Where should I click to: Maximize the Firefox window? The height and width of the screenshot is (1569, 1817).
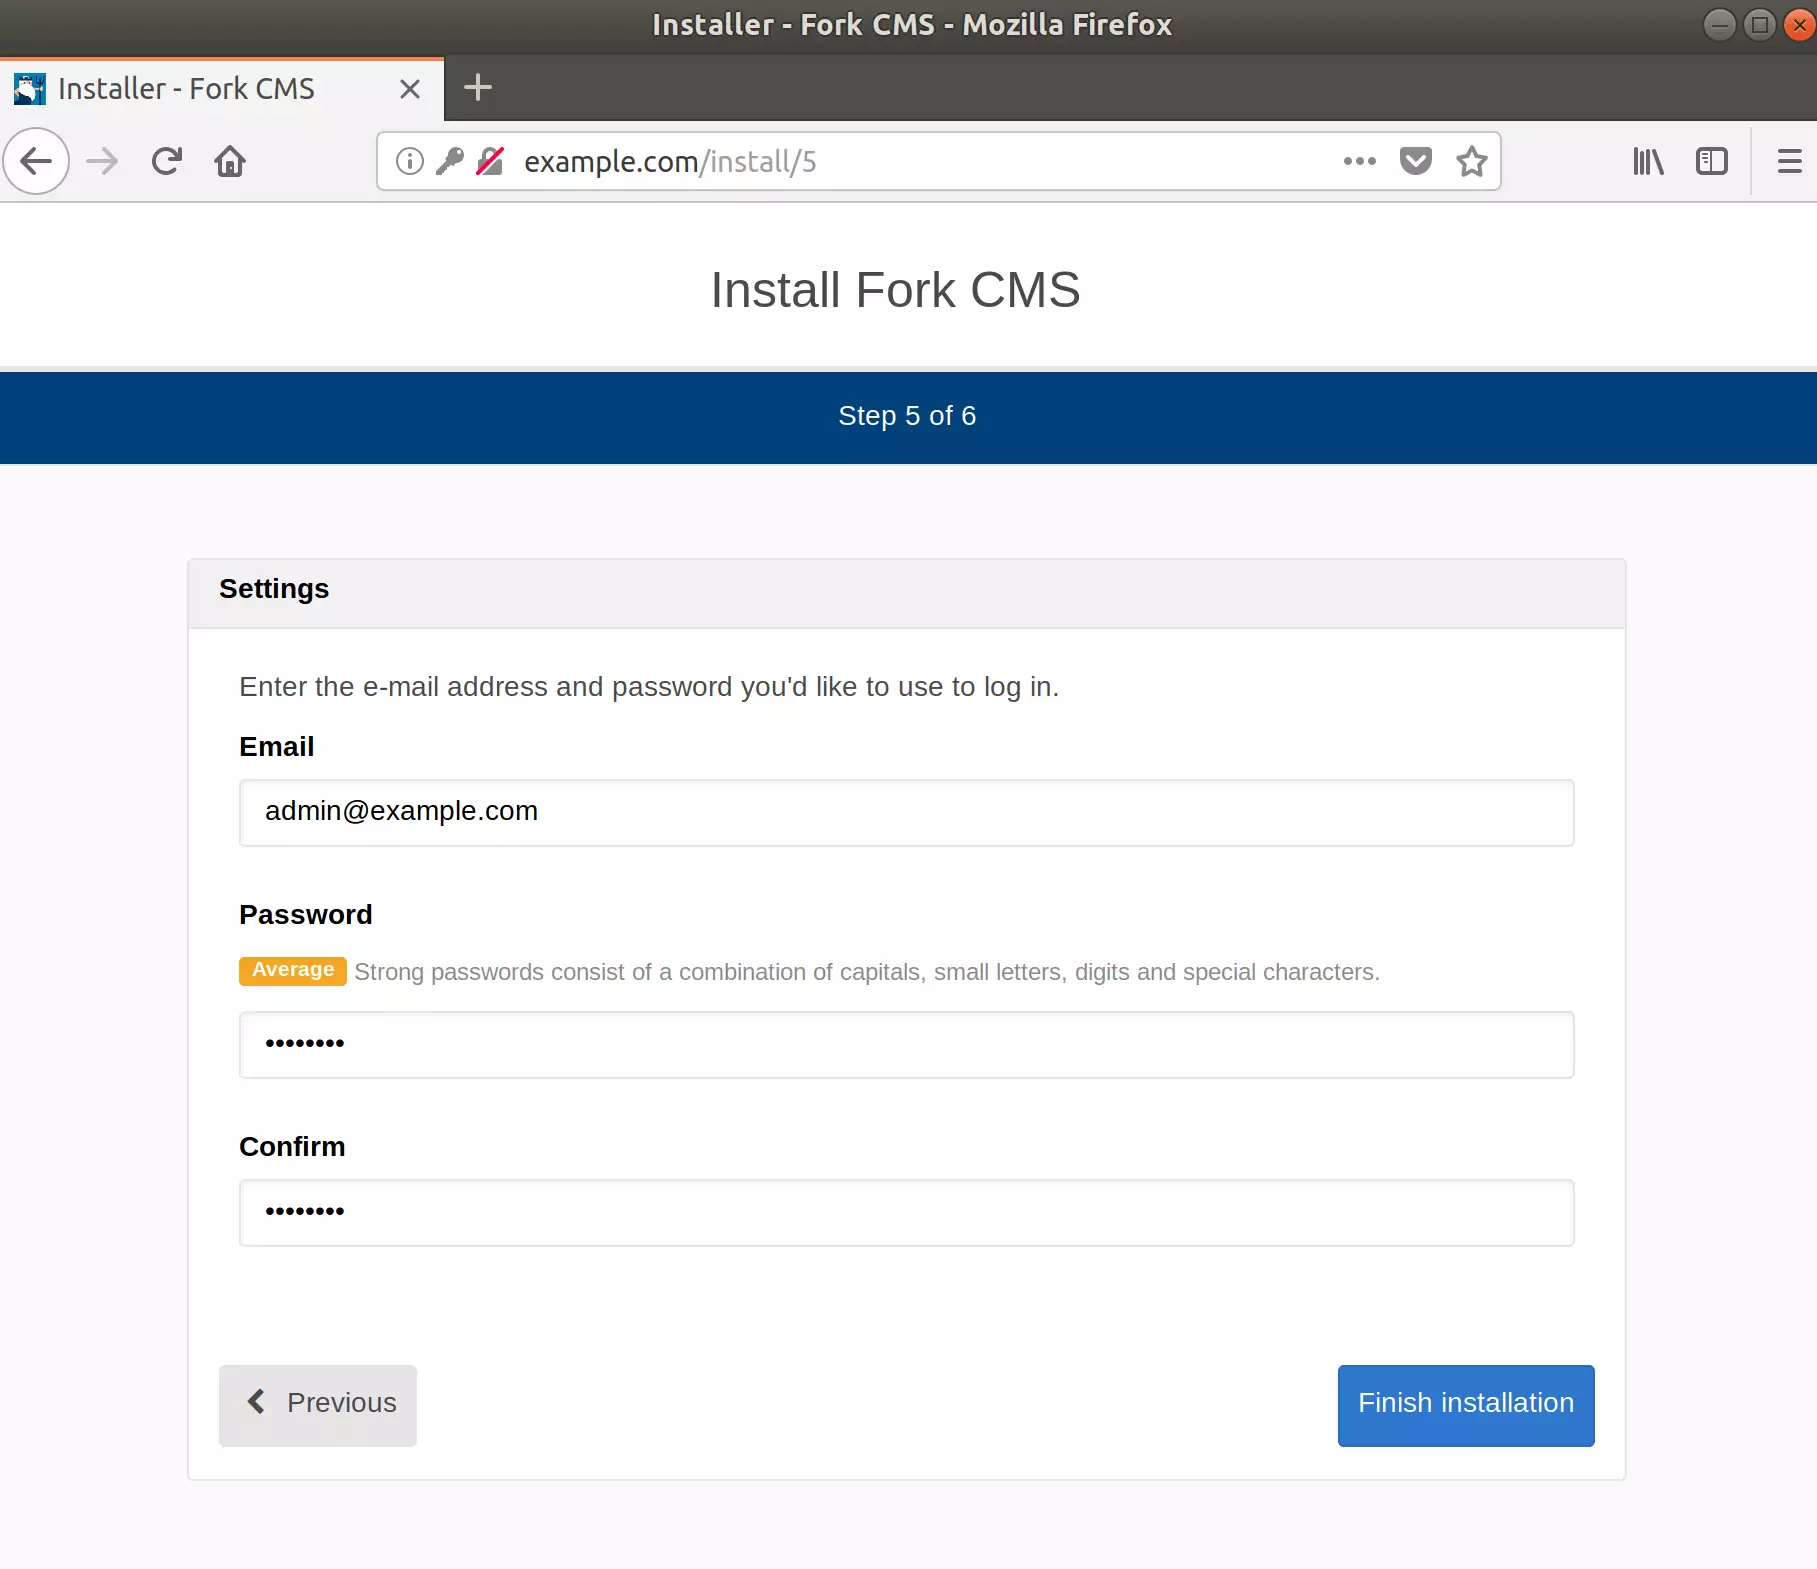(x=1760, y=24)
